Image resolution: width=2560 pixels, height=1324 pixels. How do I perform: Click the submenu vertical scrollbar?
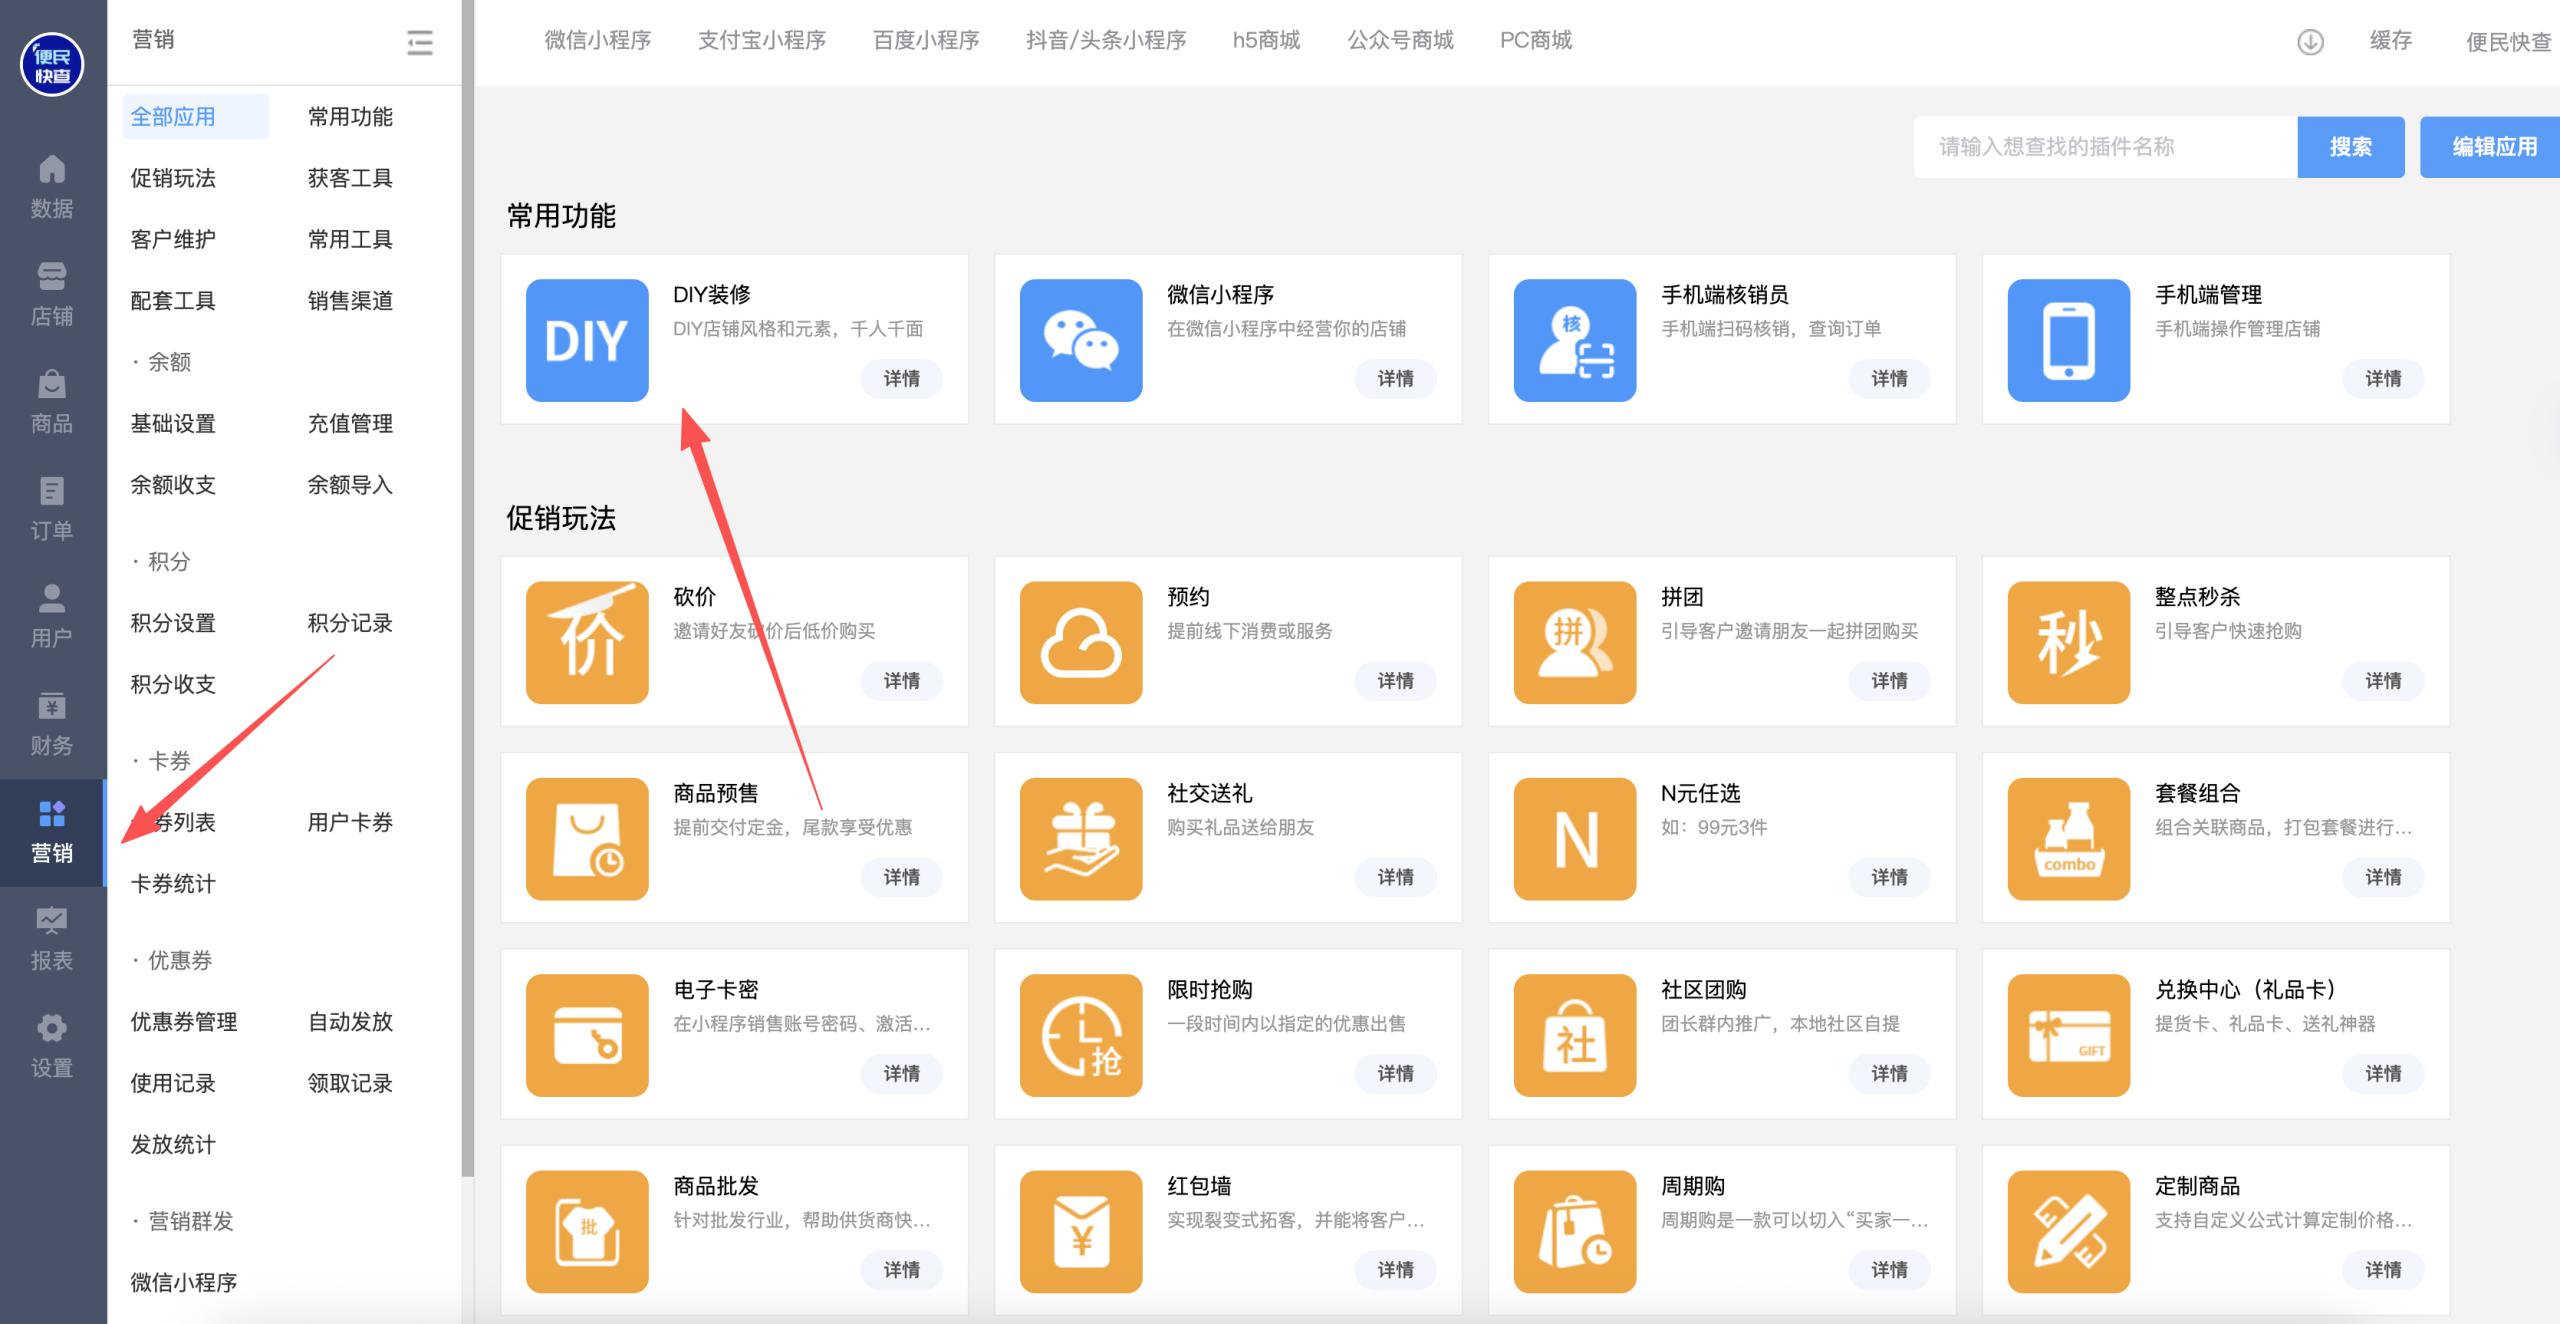pyautogui.click(x=467, y=600)
